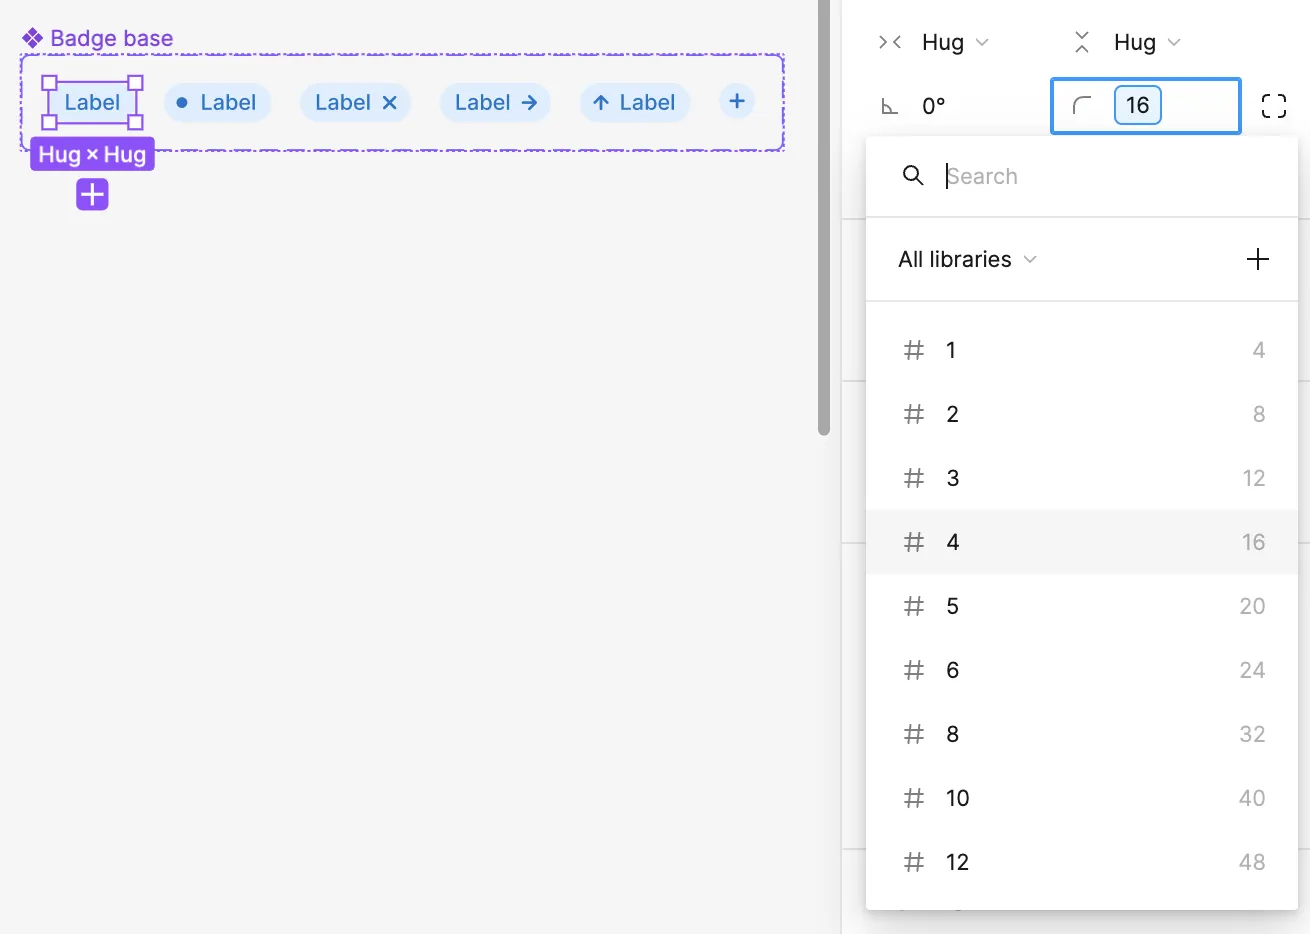Click the hash icon of variable 1

[914, 350]
